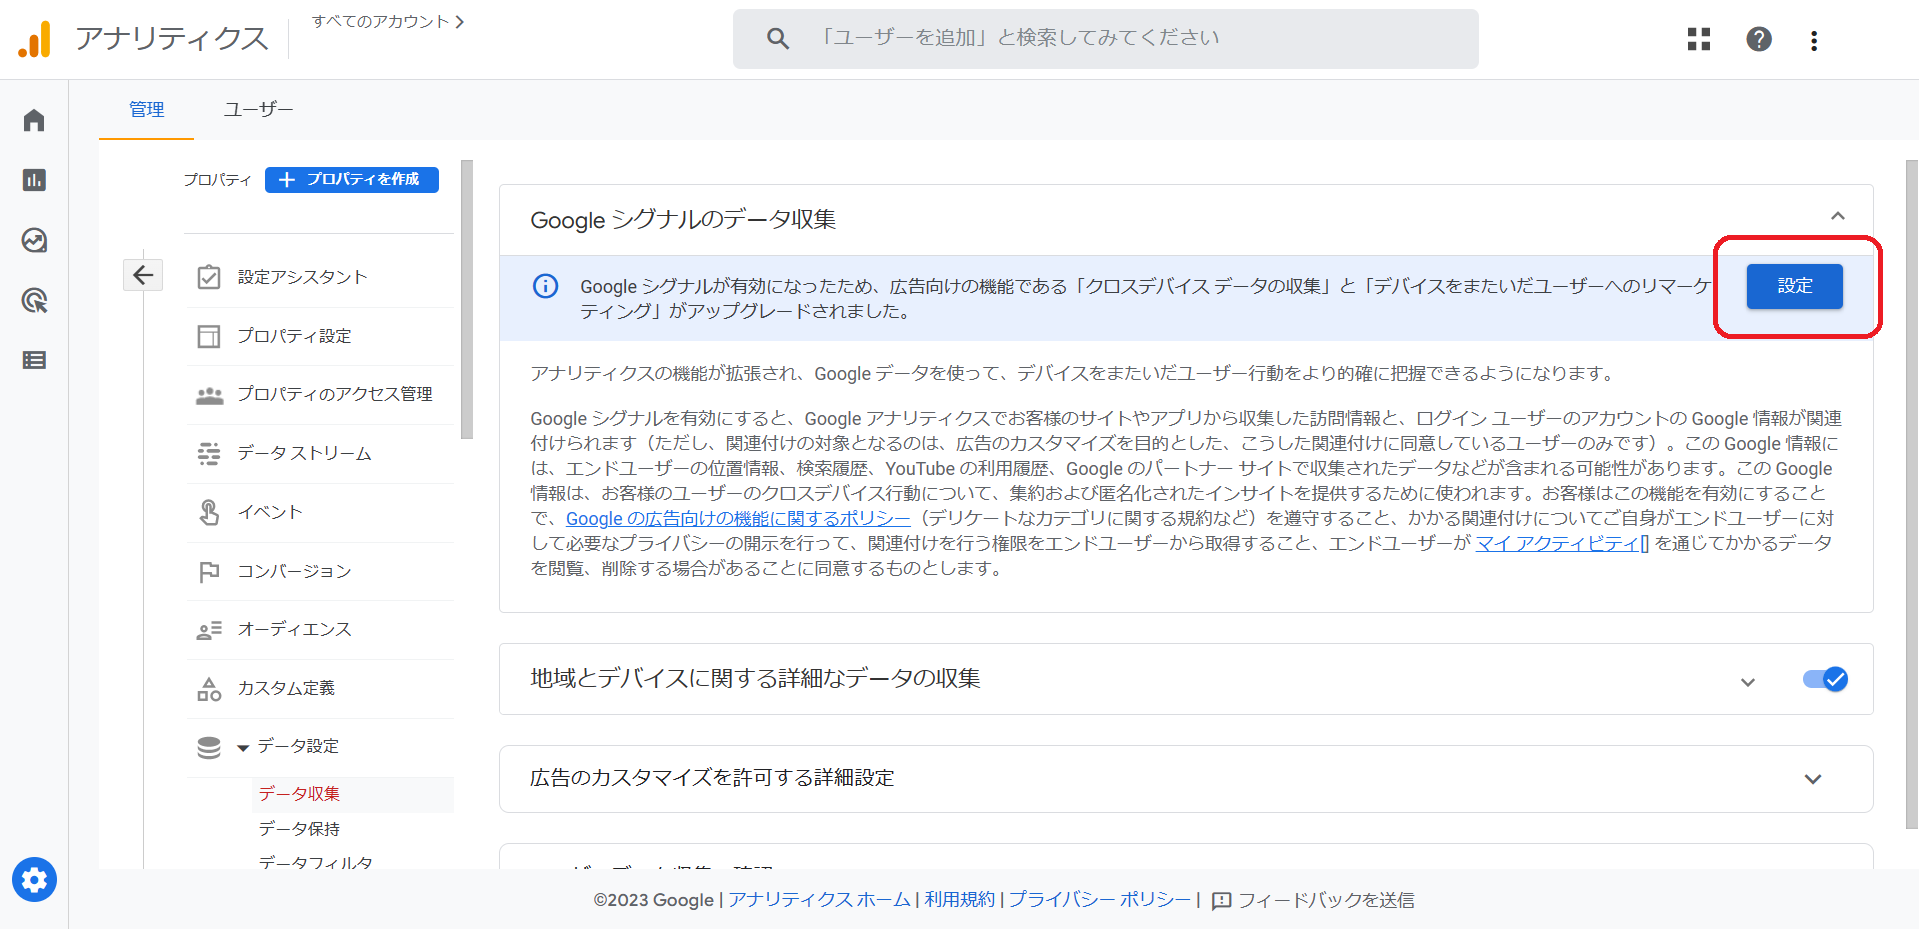
Task: Collapse the データ設定 tree arrow
Action: point(243,747)
